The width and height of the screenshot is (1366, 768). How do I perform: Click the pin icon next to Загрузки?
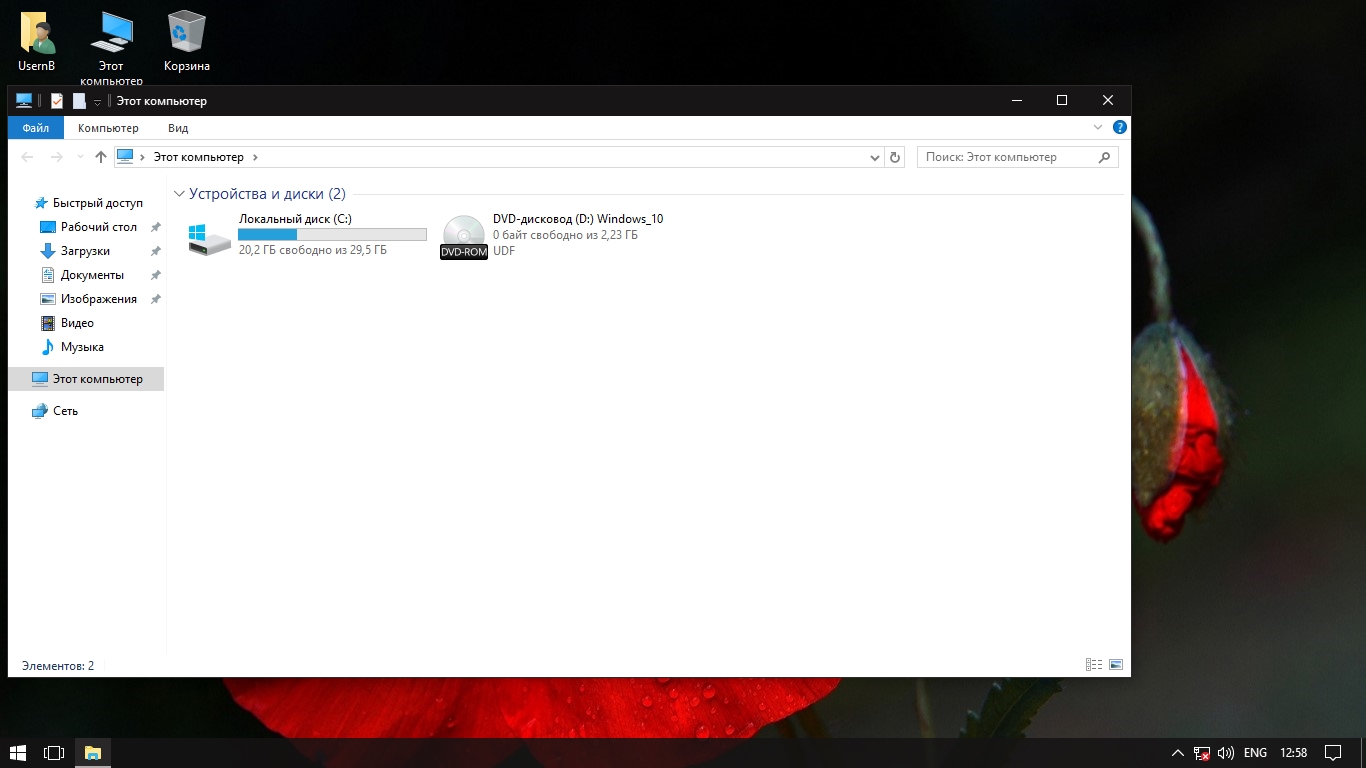click(x=155, y=251)
